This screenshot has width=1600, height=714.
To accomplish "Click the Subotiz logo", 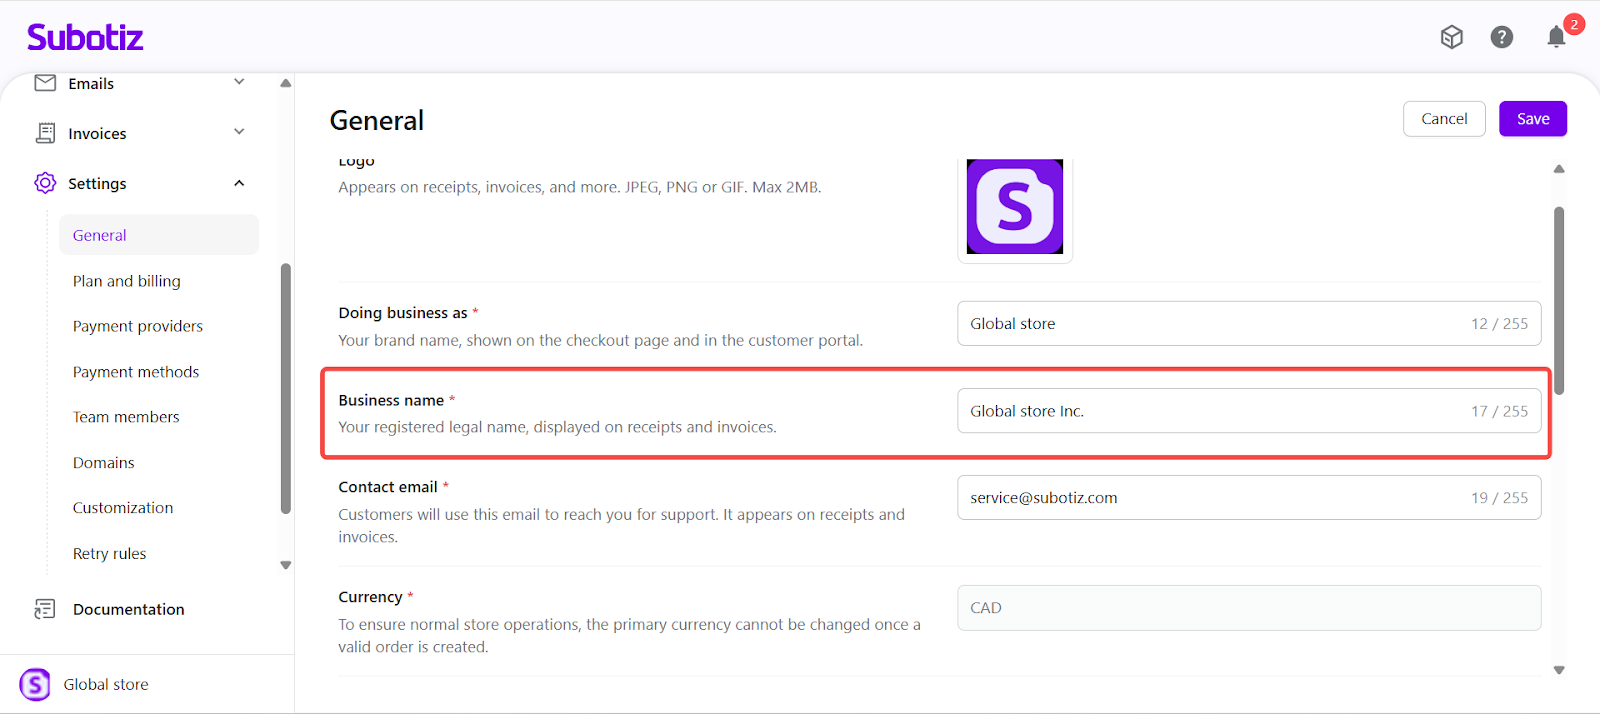I will [x=85, y=38].
